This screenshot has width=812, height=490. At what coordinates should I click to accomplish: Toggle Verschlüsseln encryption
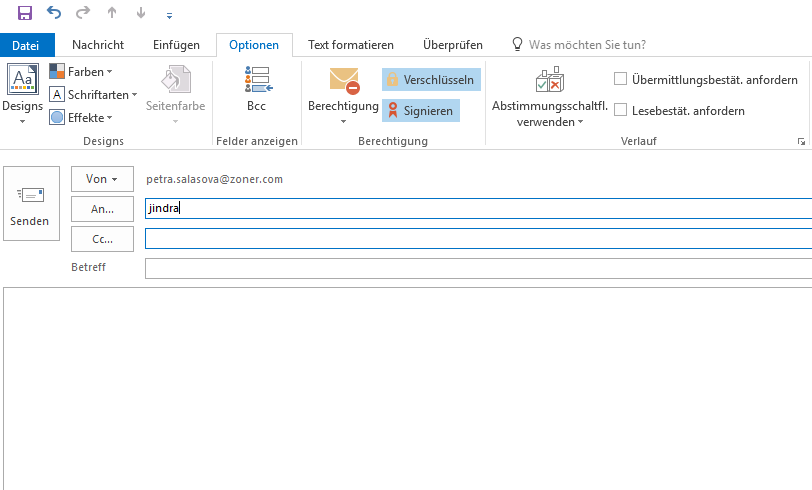[431, 80]
